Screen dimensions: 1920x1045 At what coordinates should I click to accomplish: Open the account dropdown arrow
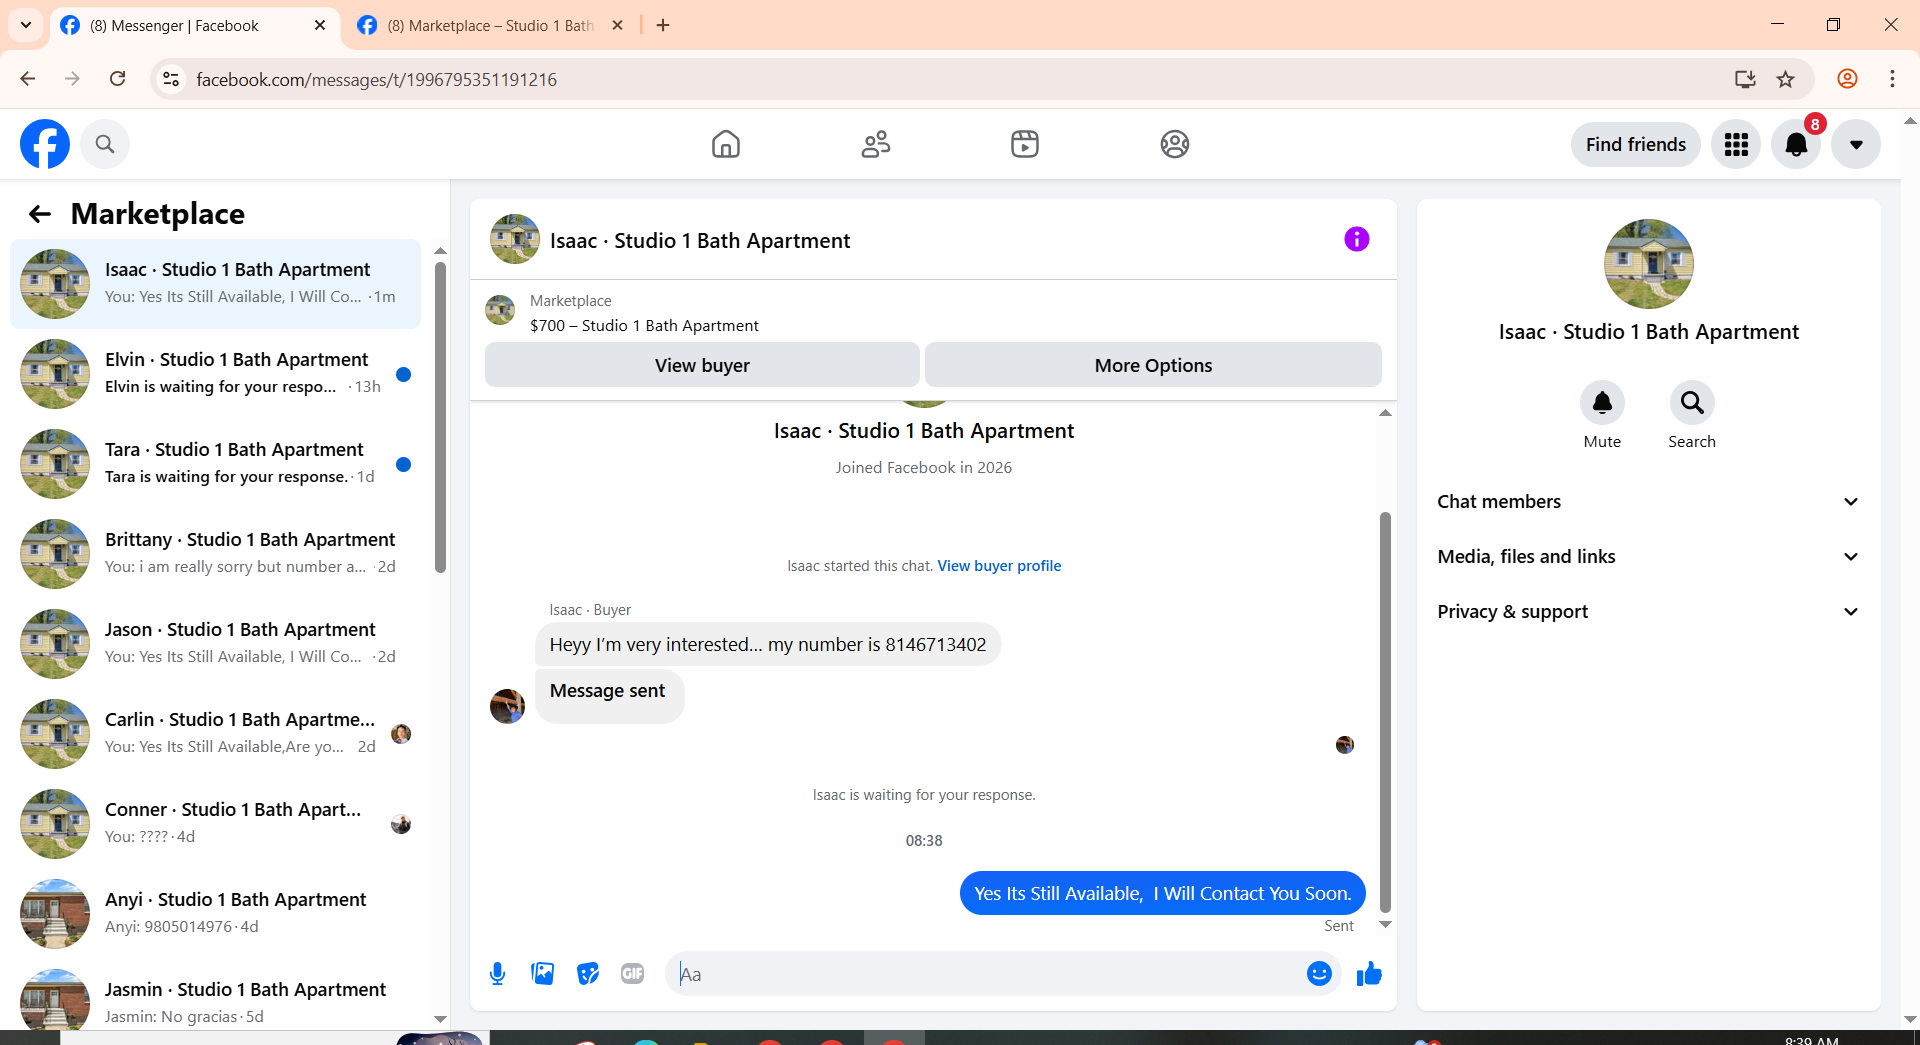1856,144
